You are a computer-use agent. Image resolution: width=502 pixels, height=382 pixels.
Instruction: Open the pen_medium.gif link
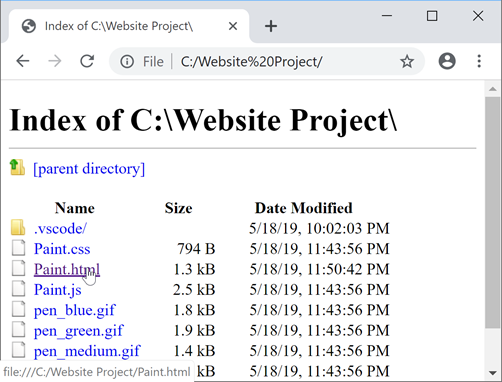[x=87, y=351]
